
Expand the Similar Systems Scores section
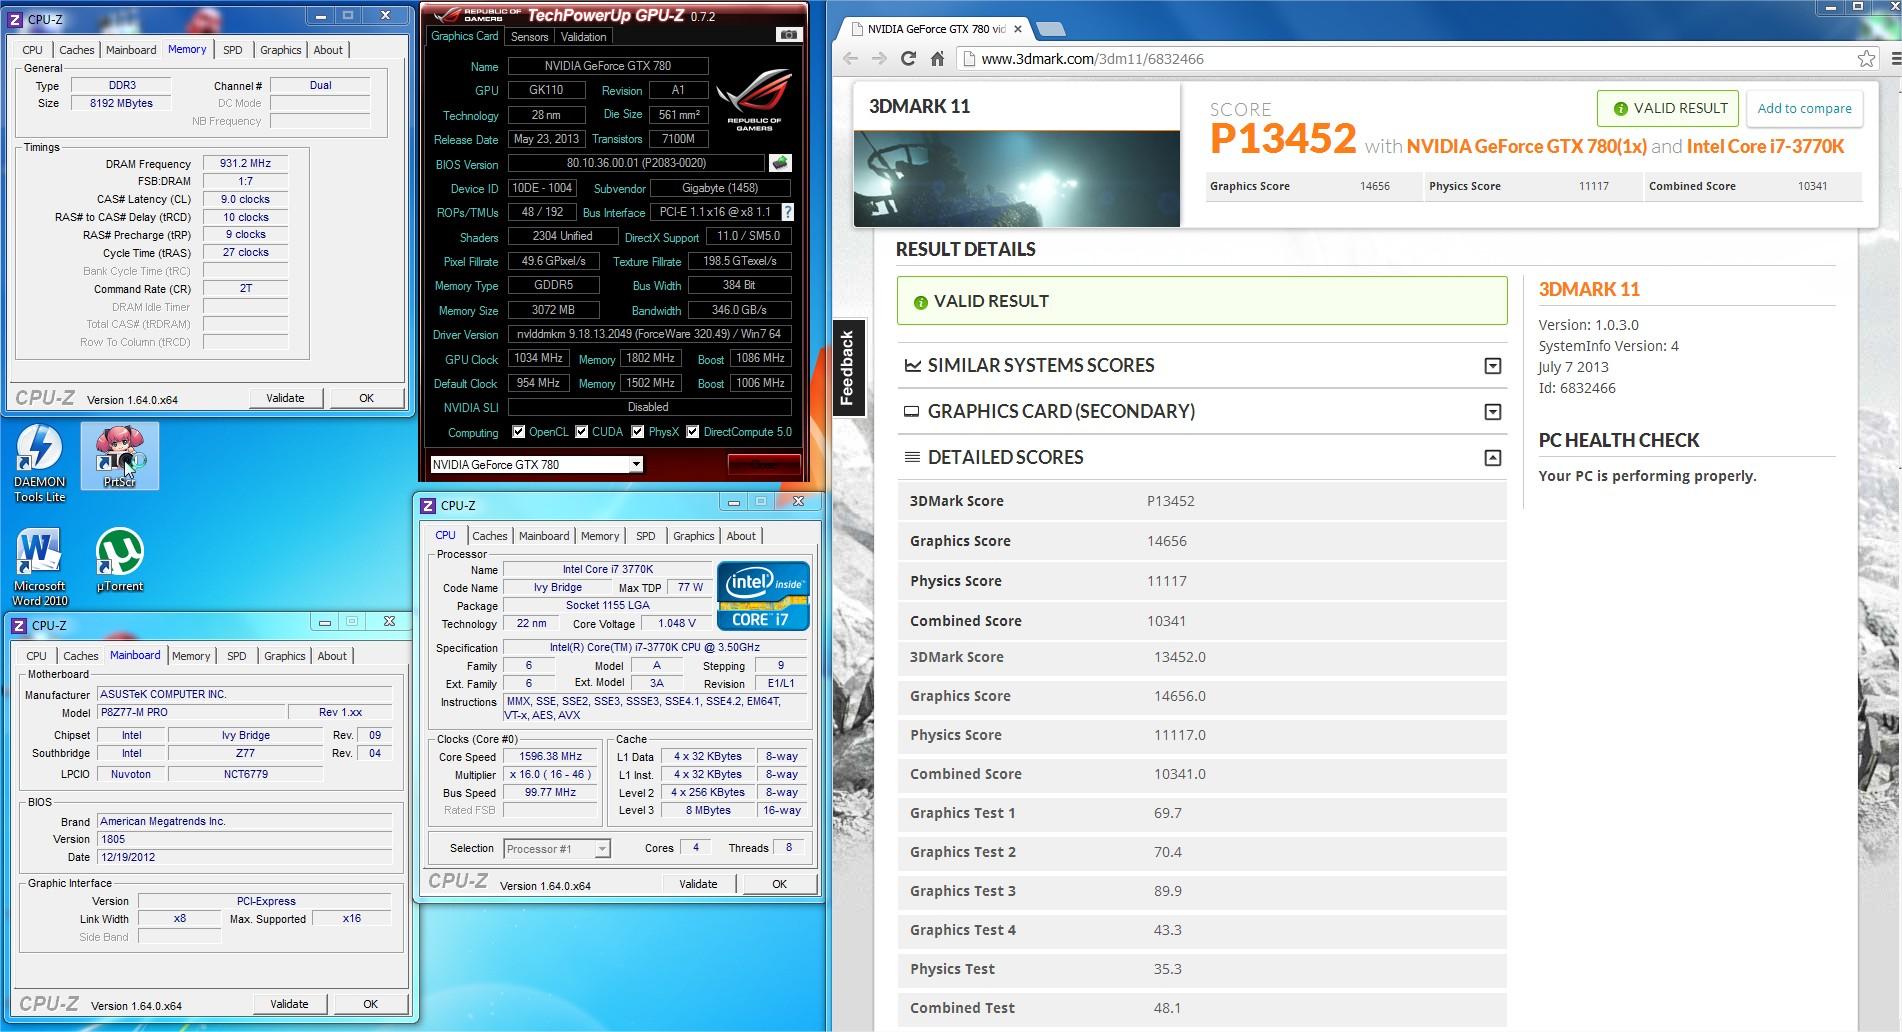click(x=1492, y=366)
